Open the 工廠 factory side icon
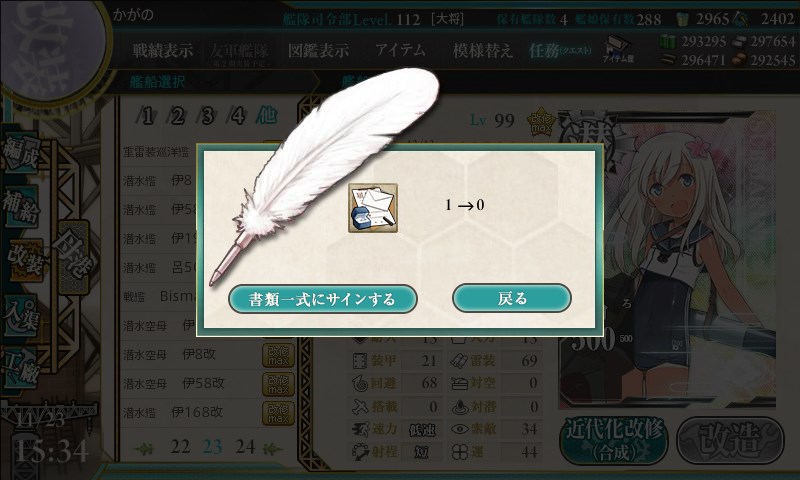This screenshot has height=480, width=800. click(x=21, y=368)
